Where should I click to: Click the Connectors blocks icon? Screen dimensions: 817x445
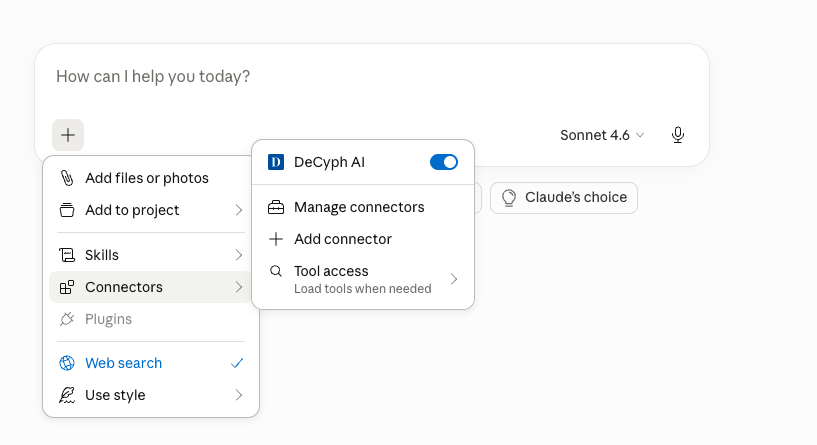click(x=67, y=287)
